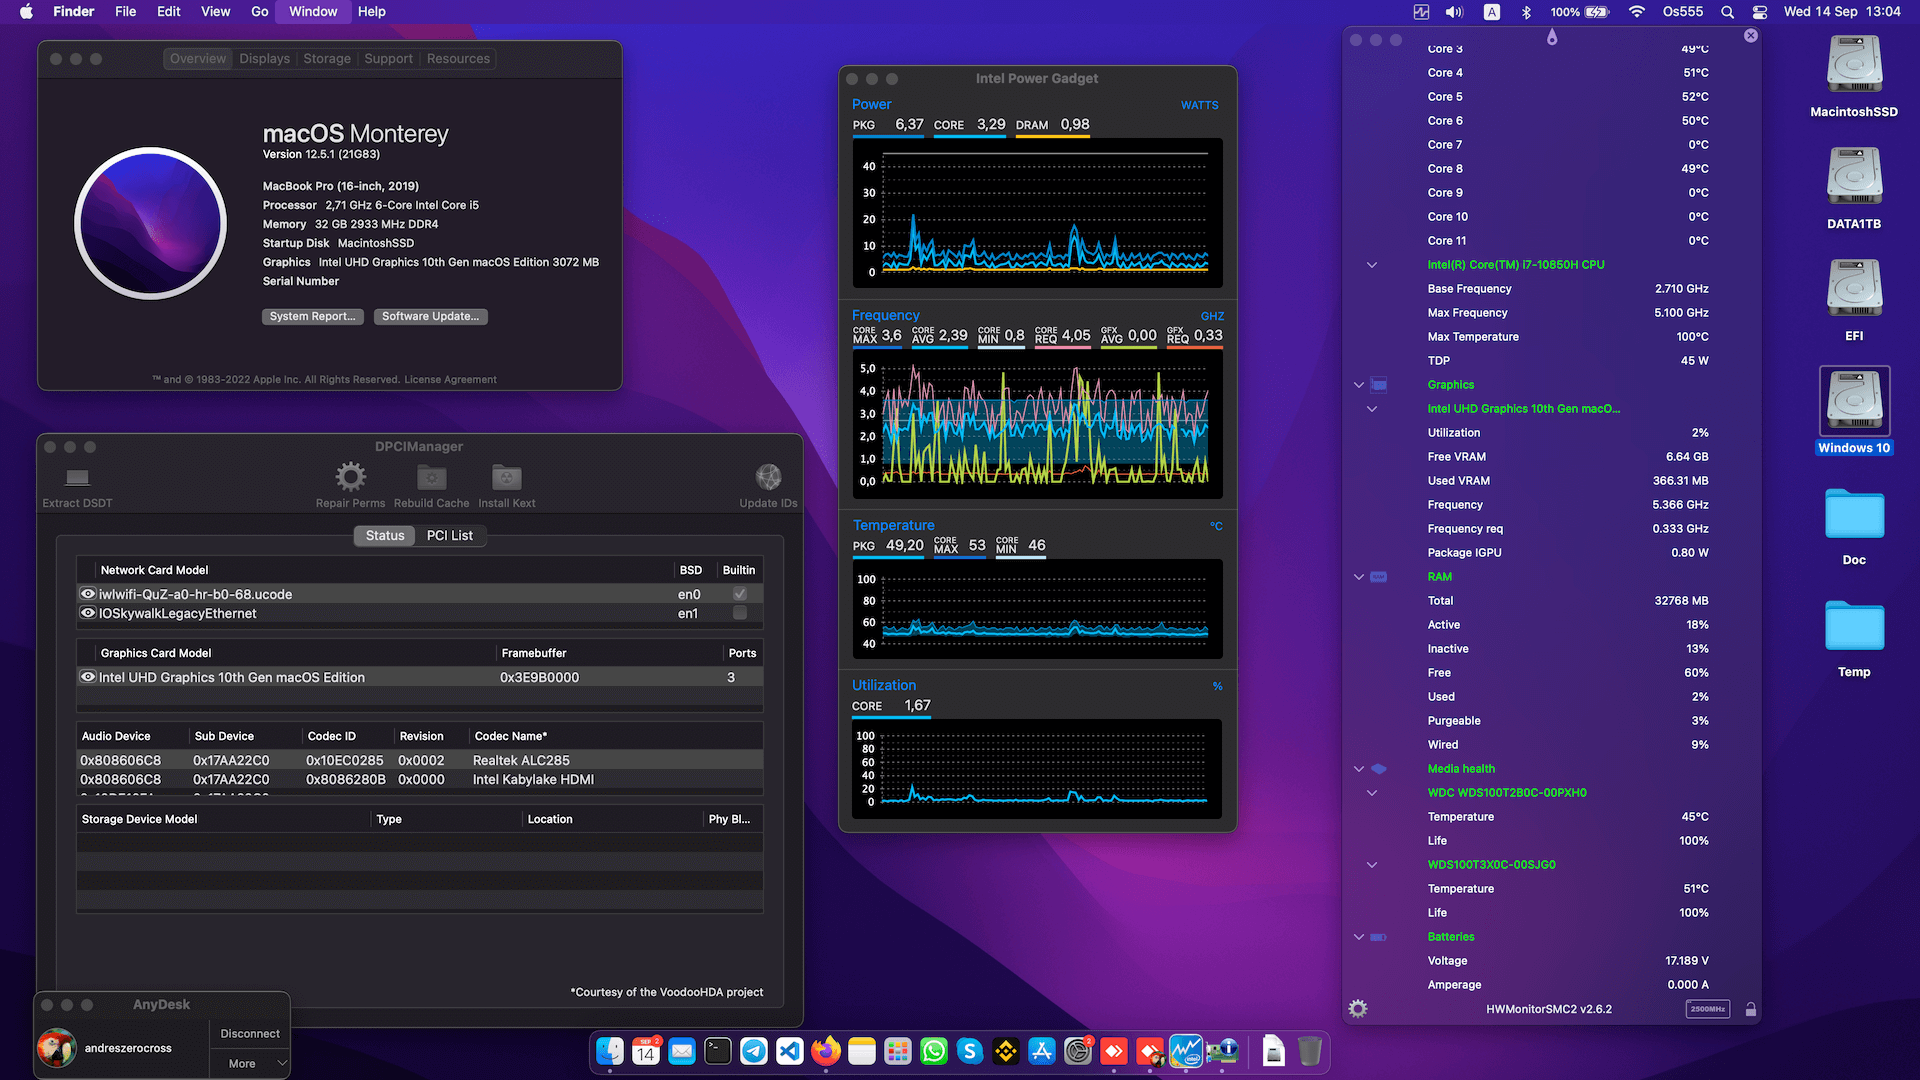Open HWMonitorSMC2 settings gear
This screenshot has height=1080, width=1920.
[x=1357, y=1009]
